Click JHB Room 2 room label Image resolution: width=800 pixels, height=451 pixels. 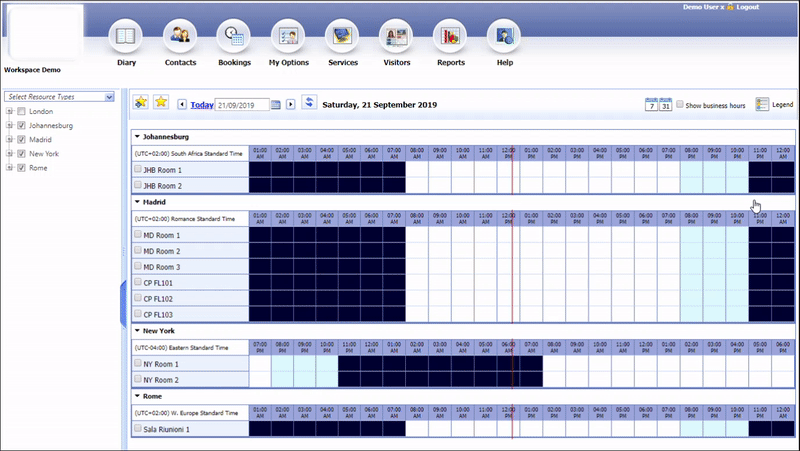(162, 186)
